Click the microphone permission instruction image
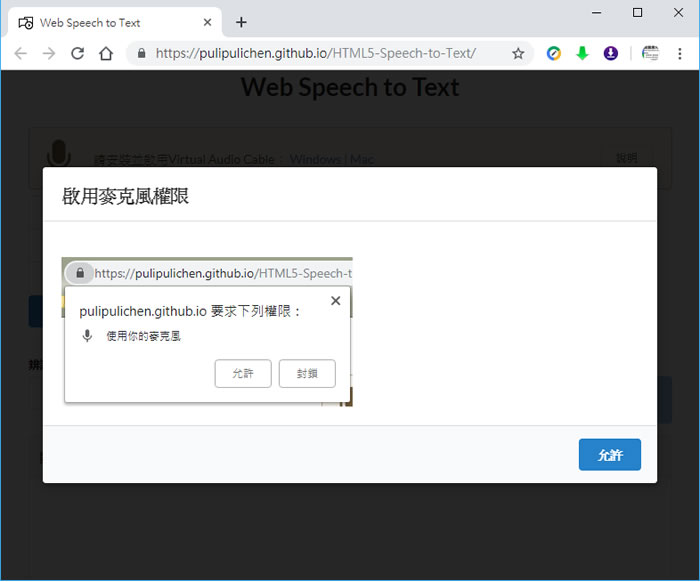The height and width of the screenshot is (582, 700). pyautogui.click(x=207, y=332)
